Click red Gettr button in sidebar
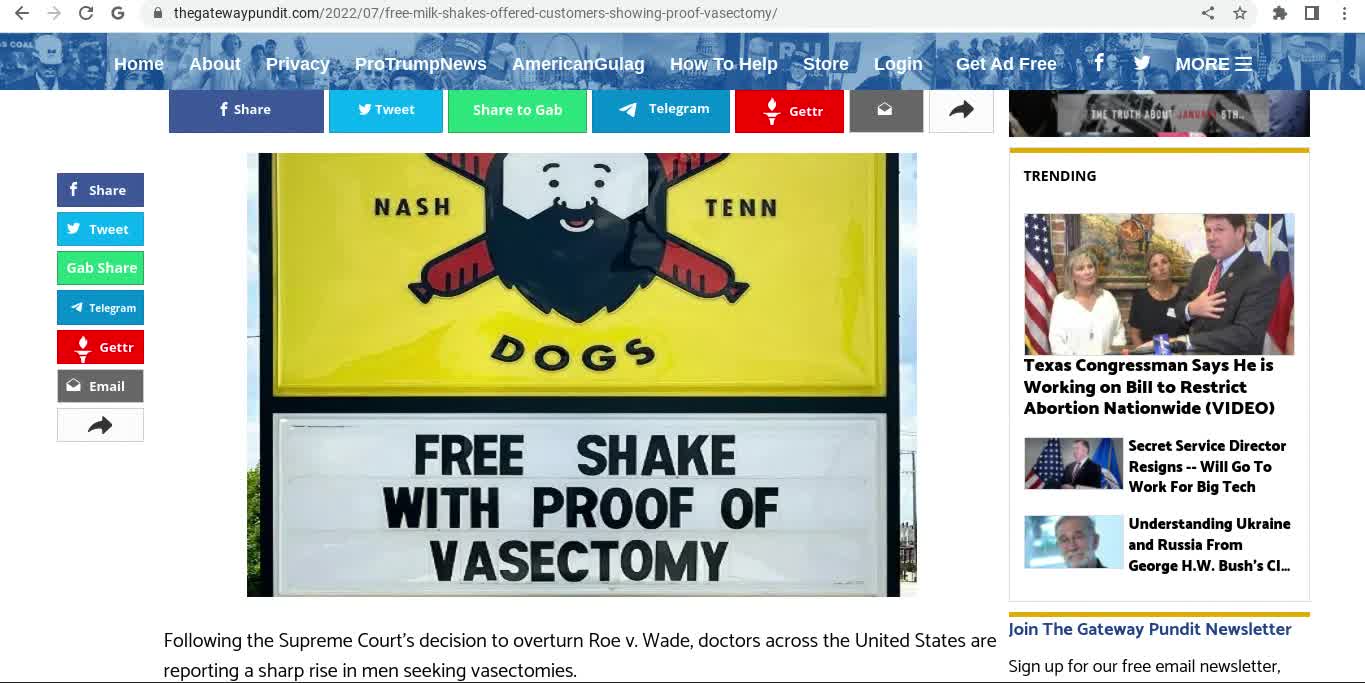 click(x=100, y=347)
